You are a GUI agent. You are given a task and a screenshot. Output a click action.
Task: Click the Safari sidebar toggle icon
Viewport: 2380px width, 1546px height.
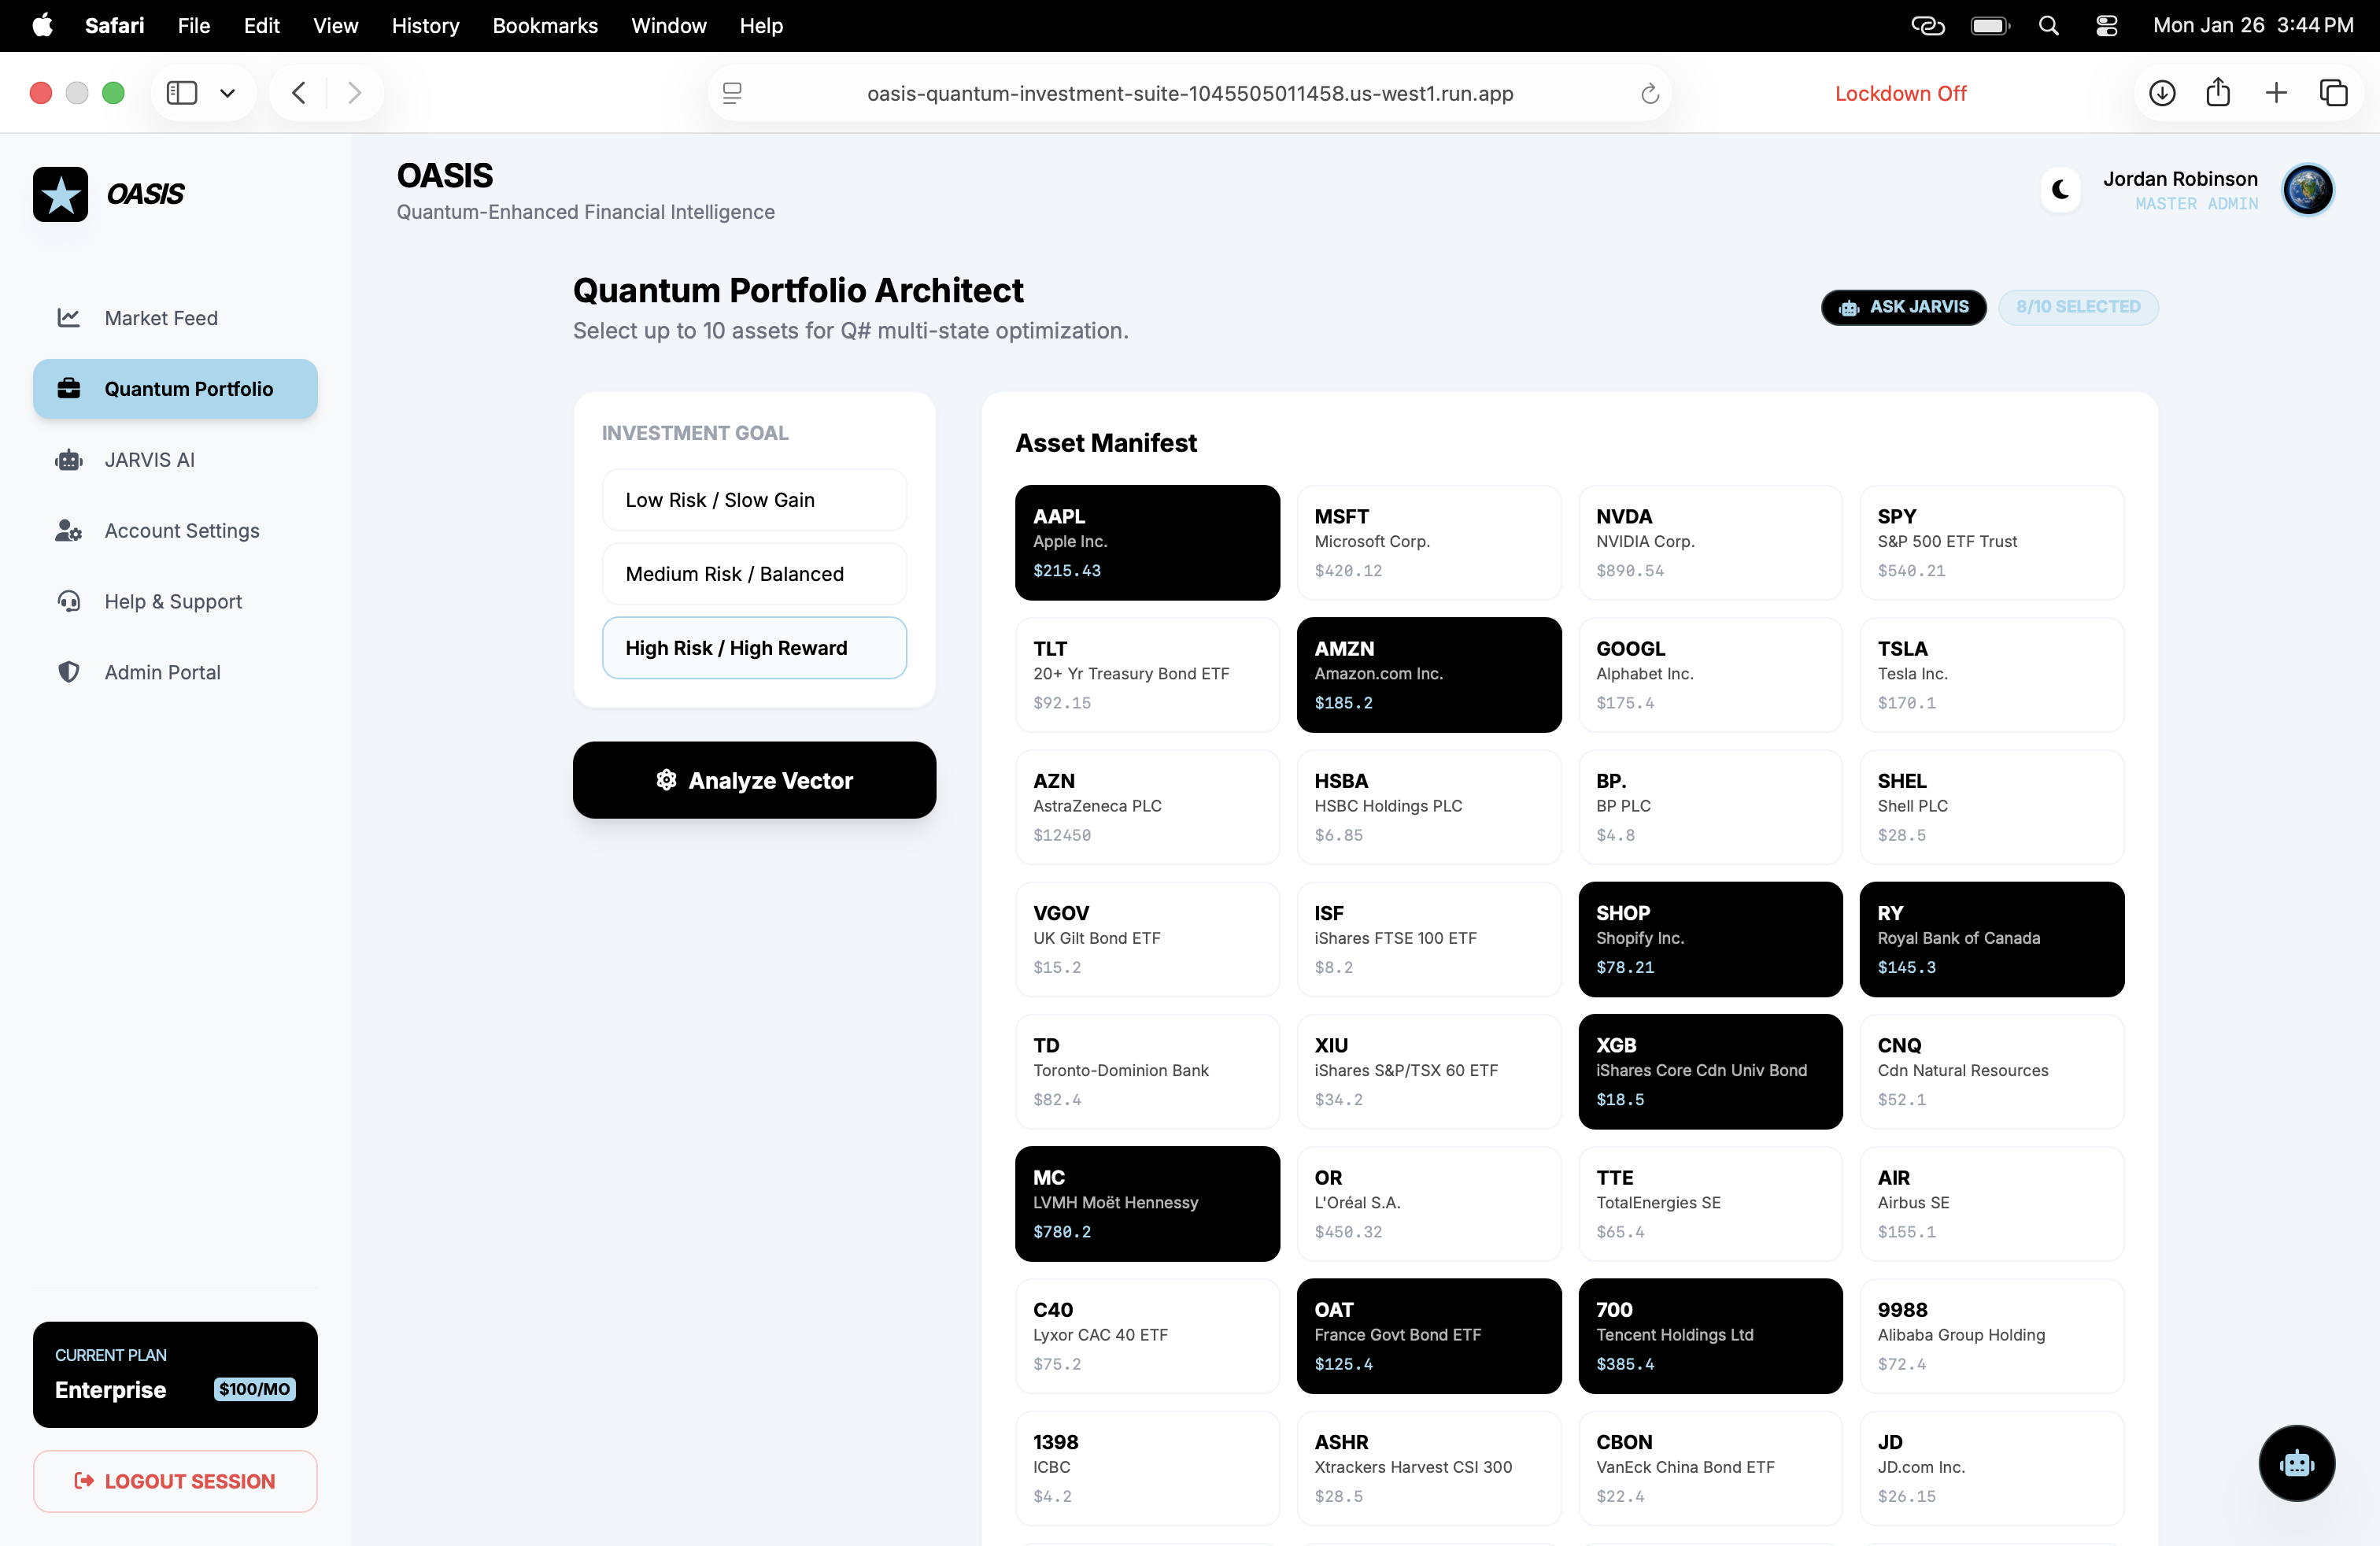(x=182, y=93)
